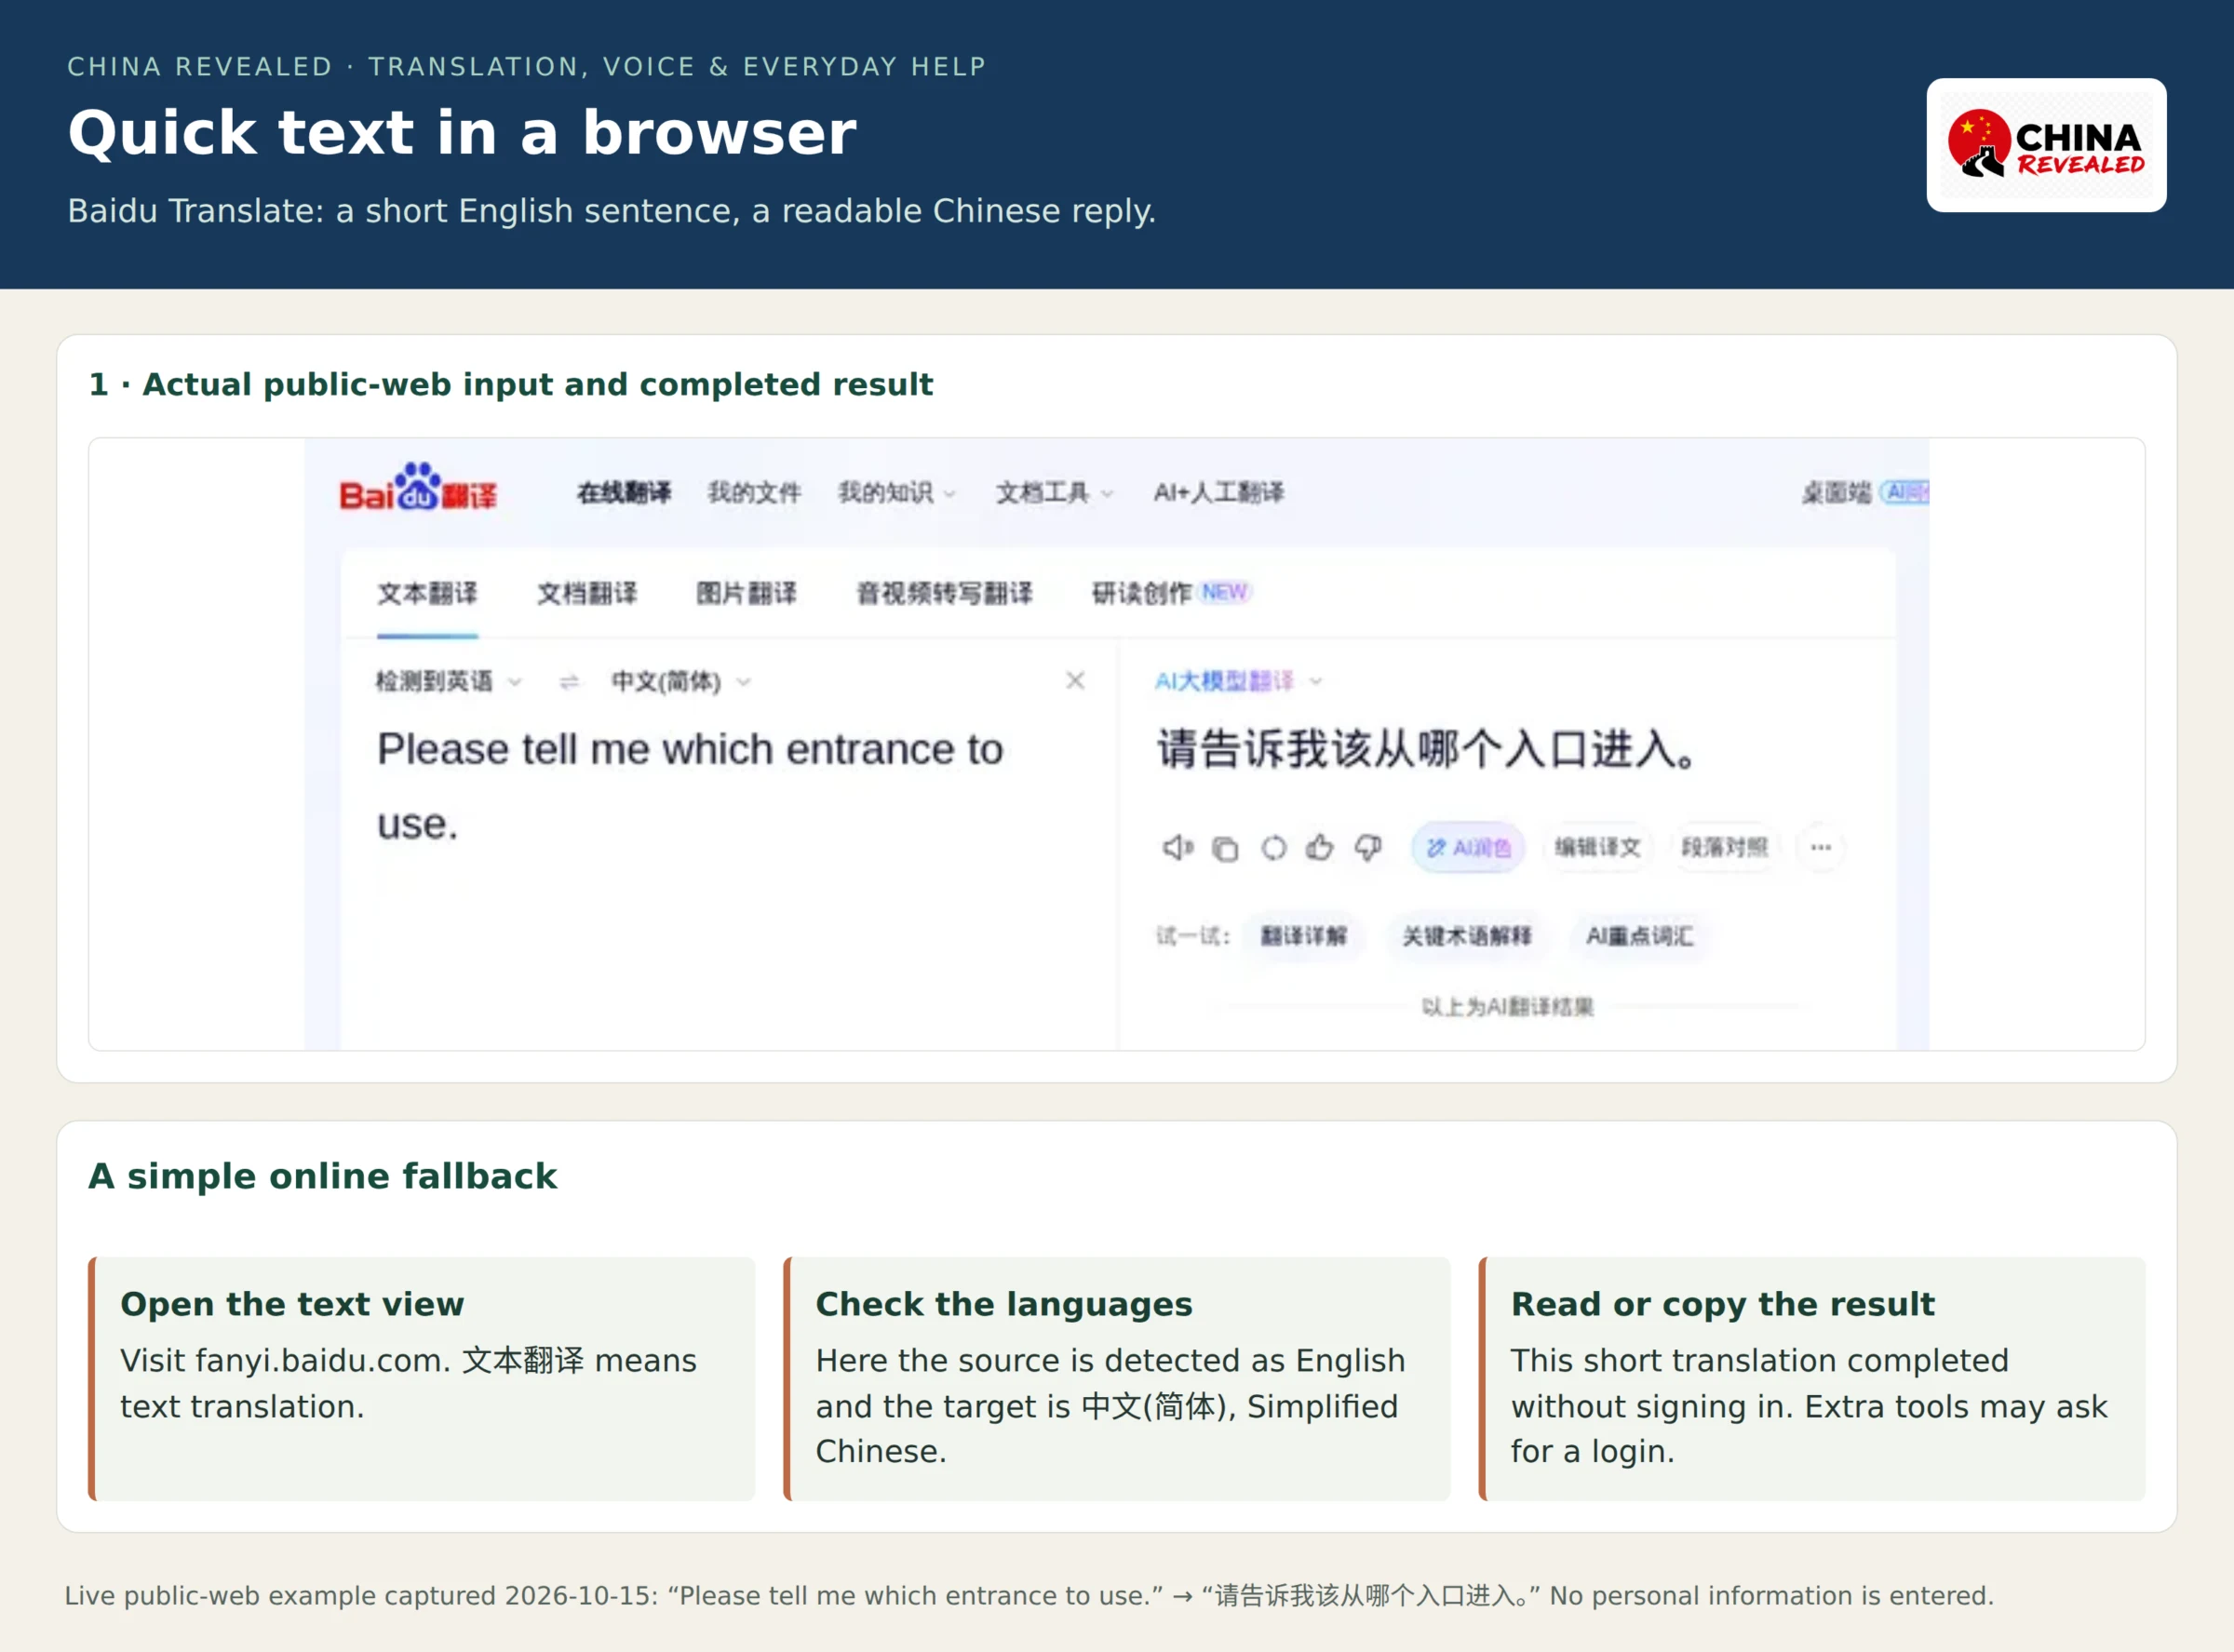Clear the input text with the X
This screenshot has width=2234, height=1652.
pyautogui.click(x=1075, y=681)
